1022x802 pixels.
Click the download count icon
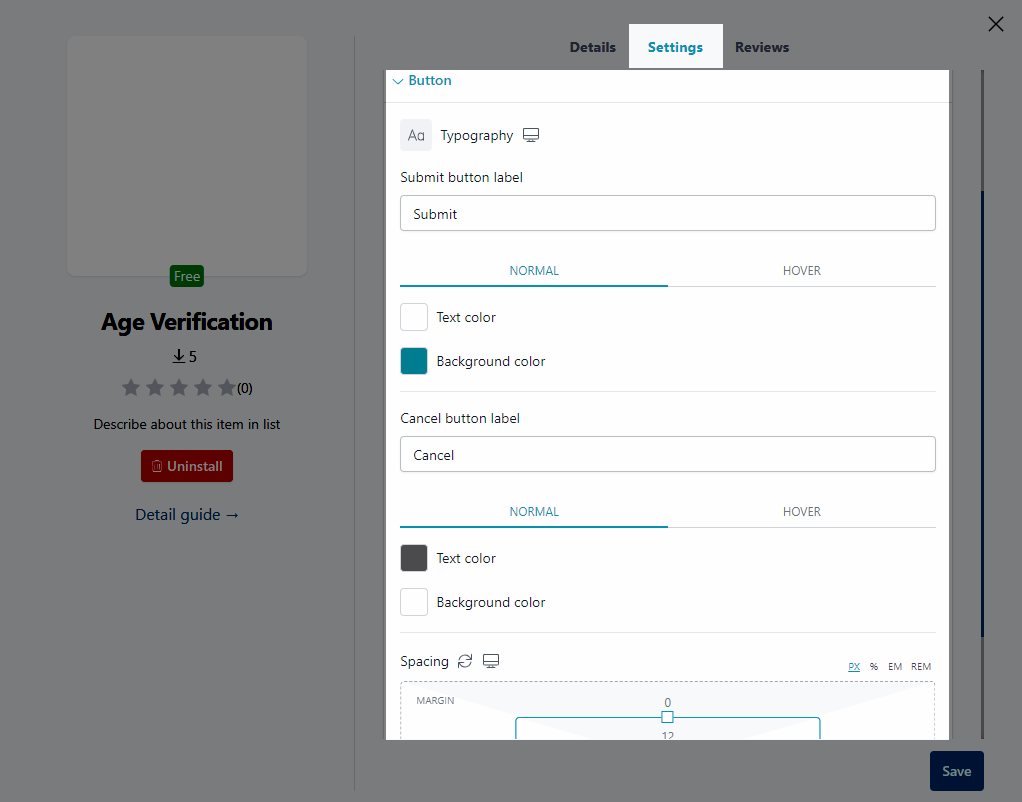pos(179,356)
